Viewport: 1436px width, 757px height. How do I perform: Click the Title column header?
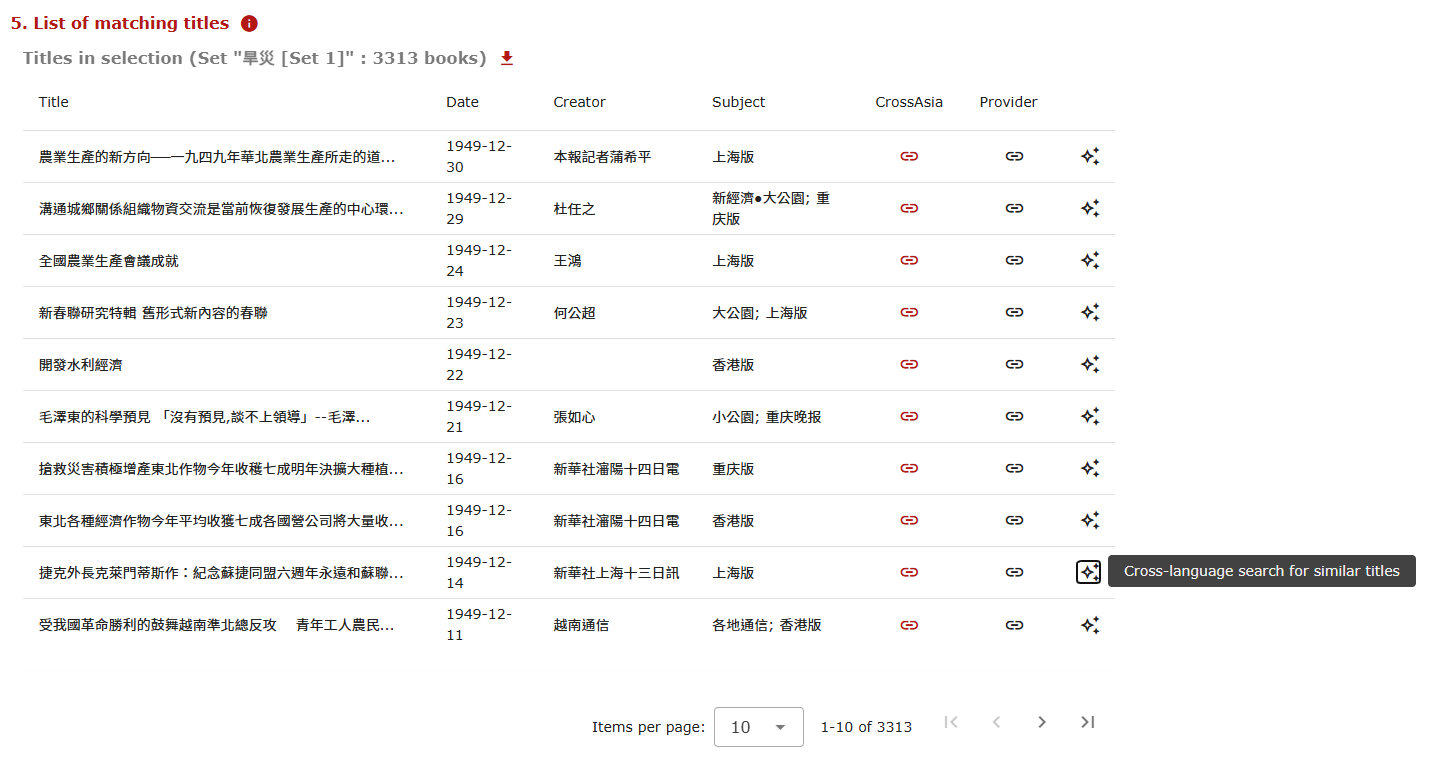(x=54, y=102)
